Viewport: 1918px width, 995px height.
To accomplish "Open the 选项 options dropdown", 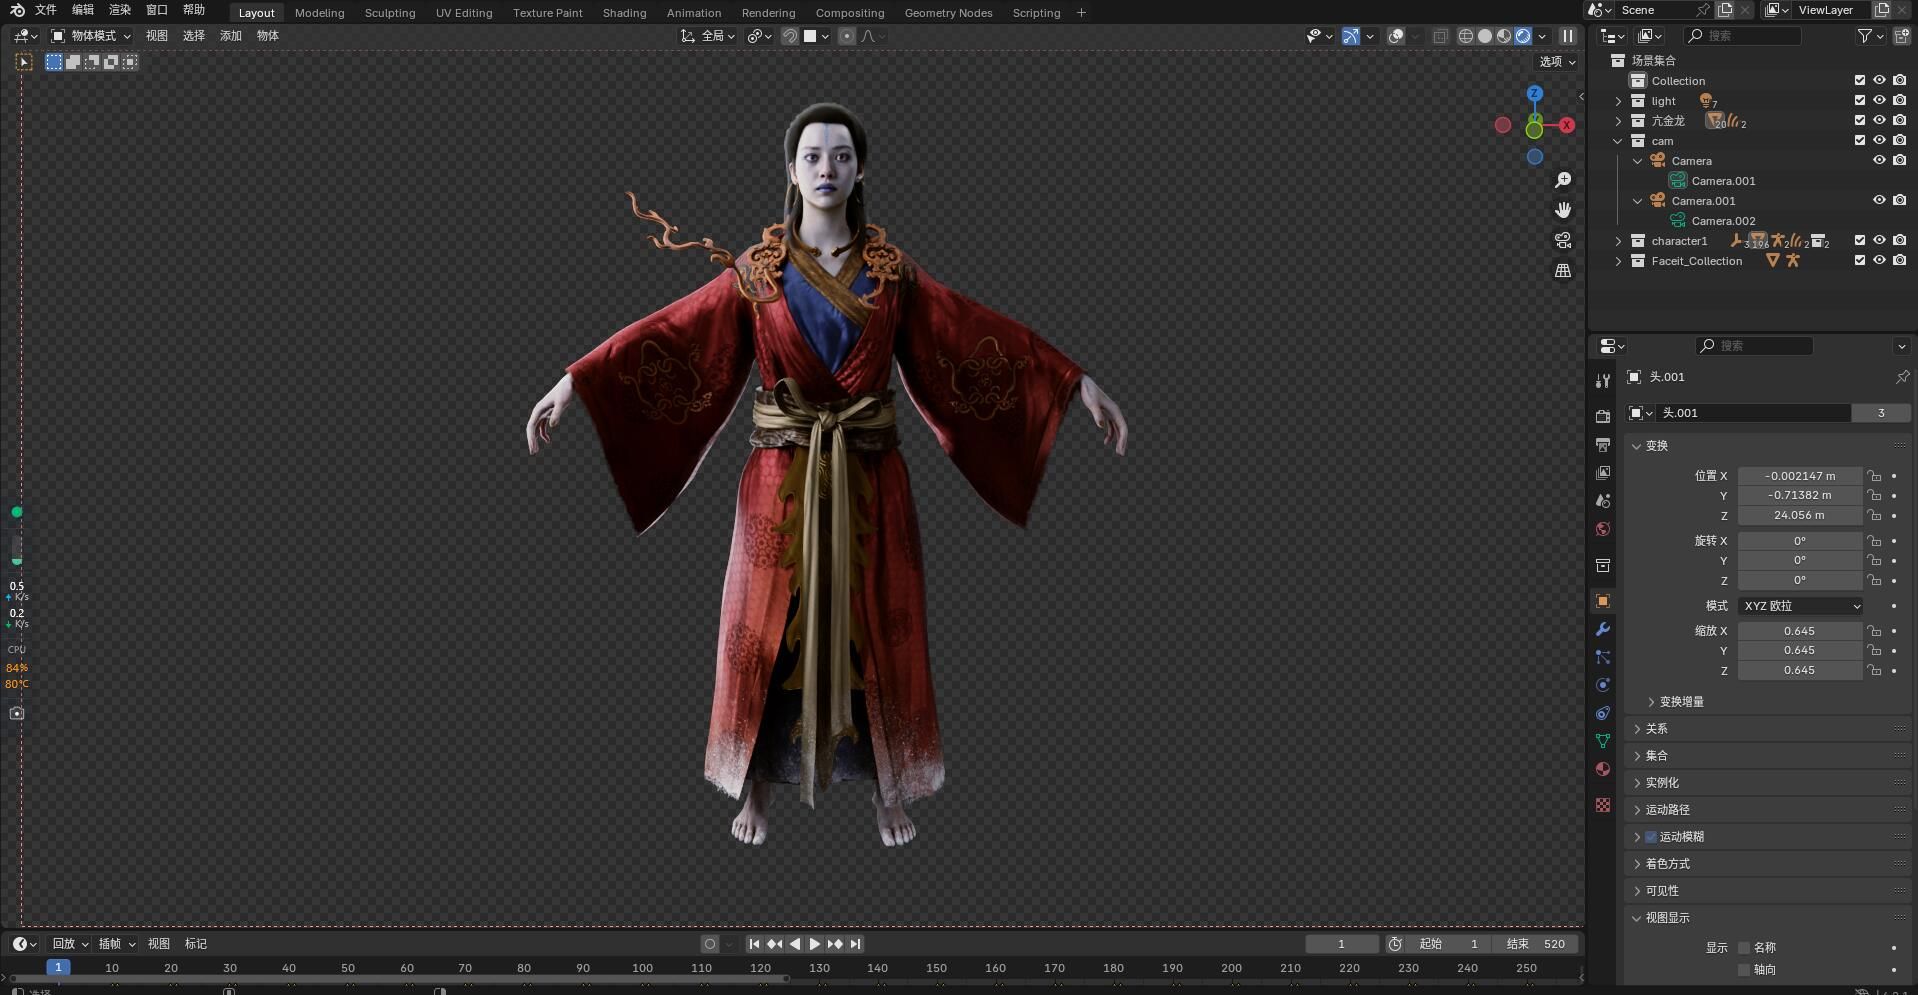I will [x=1557, y=62].
